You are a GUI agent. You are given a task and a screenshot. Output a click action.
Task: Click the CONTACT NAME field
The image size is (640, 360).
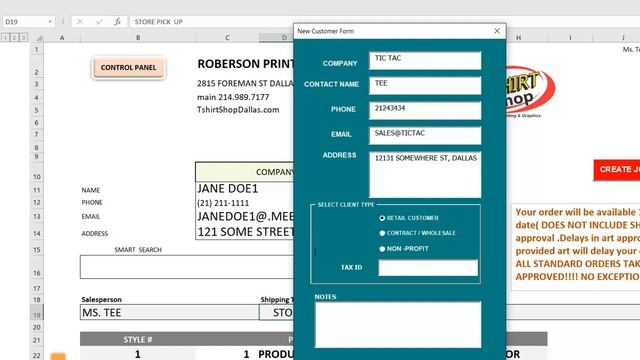pyautogui.click(x=425, y=86)
